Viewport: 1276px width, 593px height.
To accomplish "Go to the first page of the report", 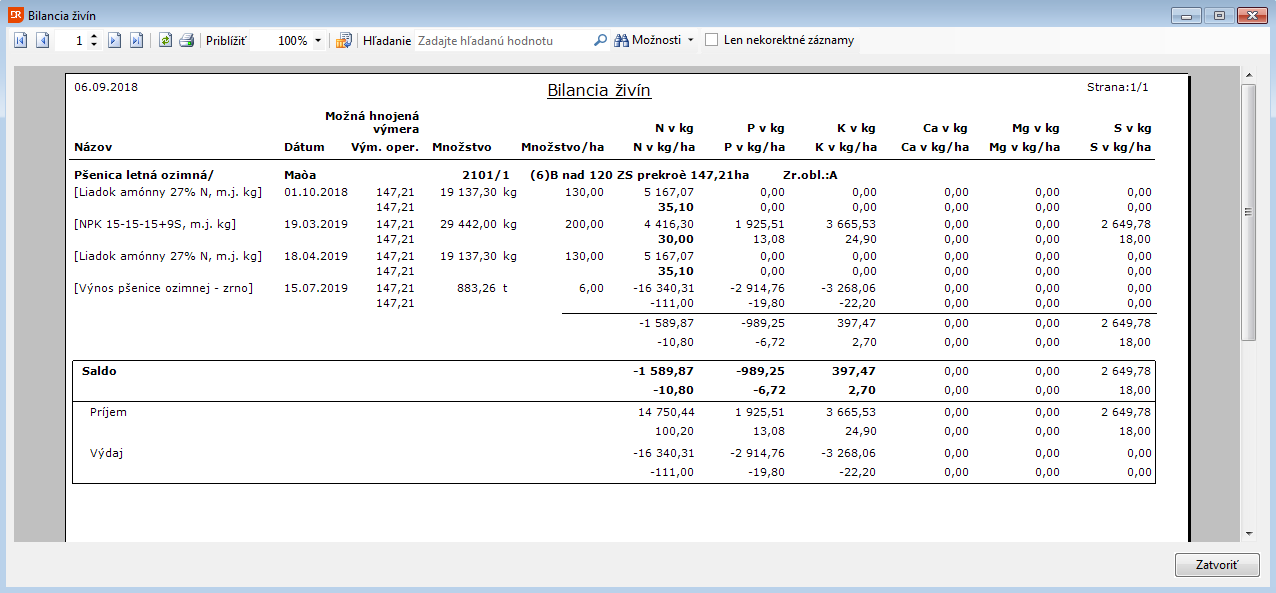I will point(21,41).
